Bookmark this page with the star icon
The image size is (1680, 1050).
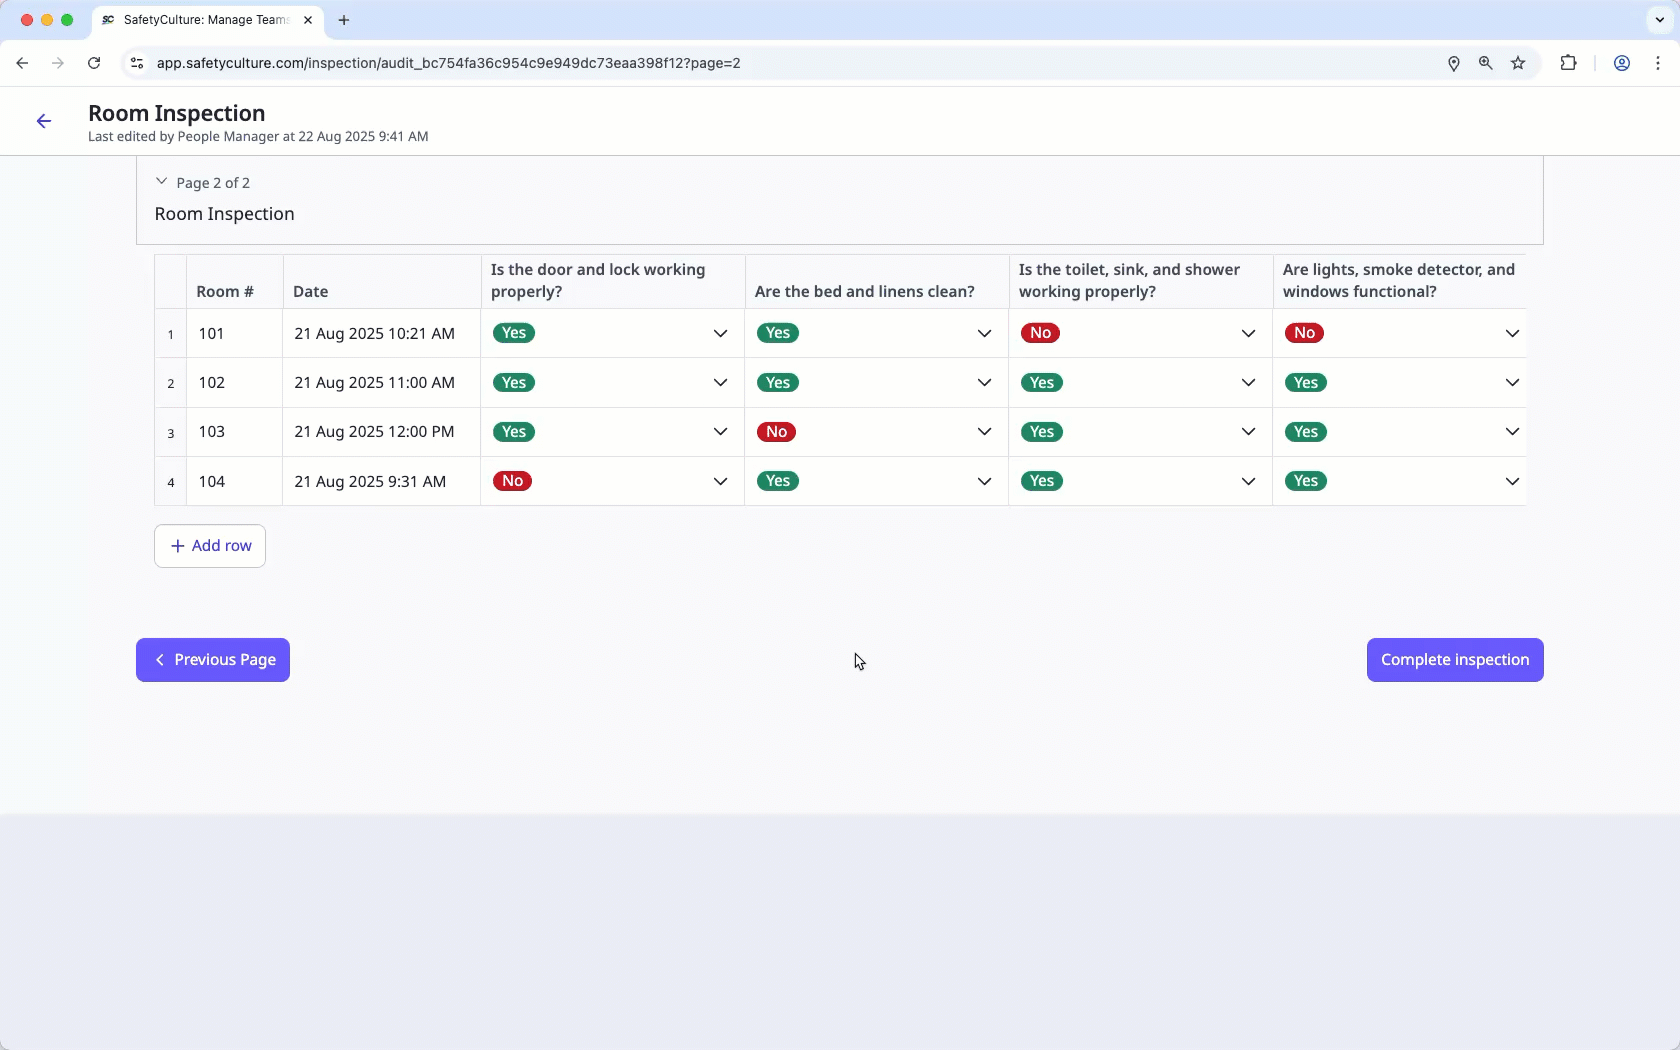click(1518, 63)
